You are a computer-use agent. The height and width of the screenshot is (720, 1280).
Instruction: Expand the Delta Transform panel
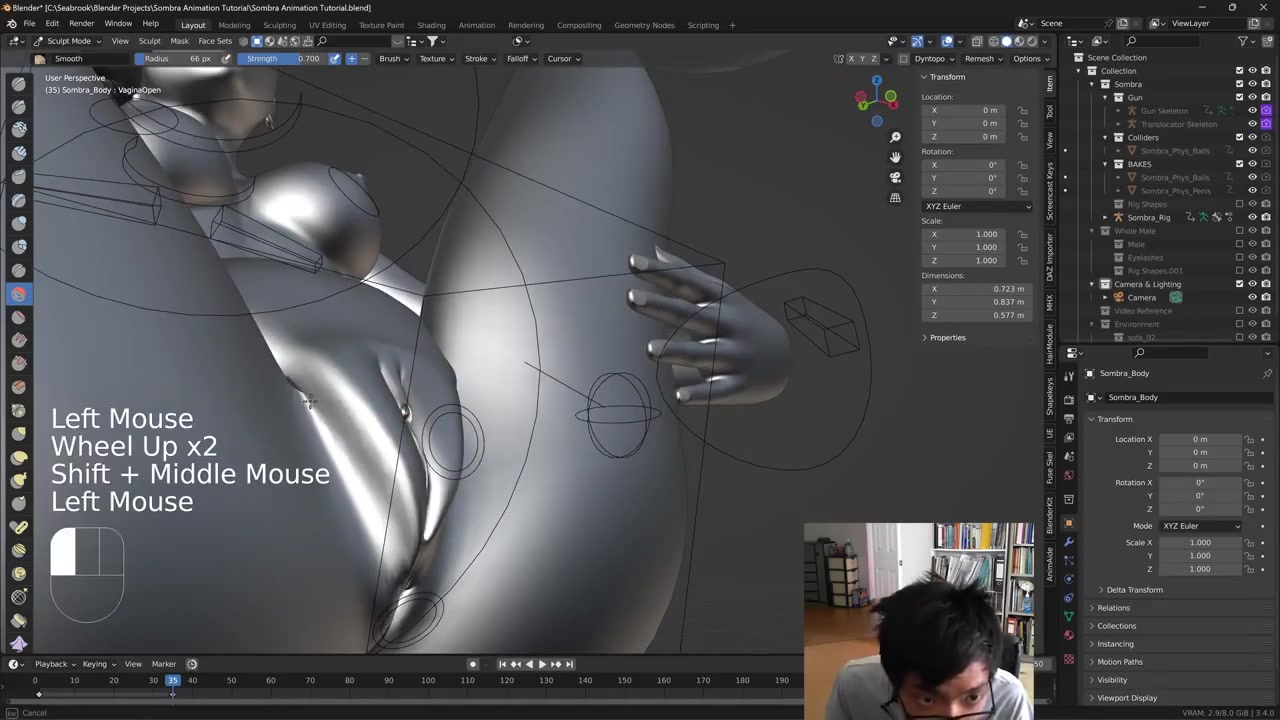point(1134,590)
